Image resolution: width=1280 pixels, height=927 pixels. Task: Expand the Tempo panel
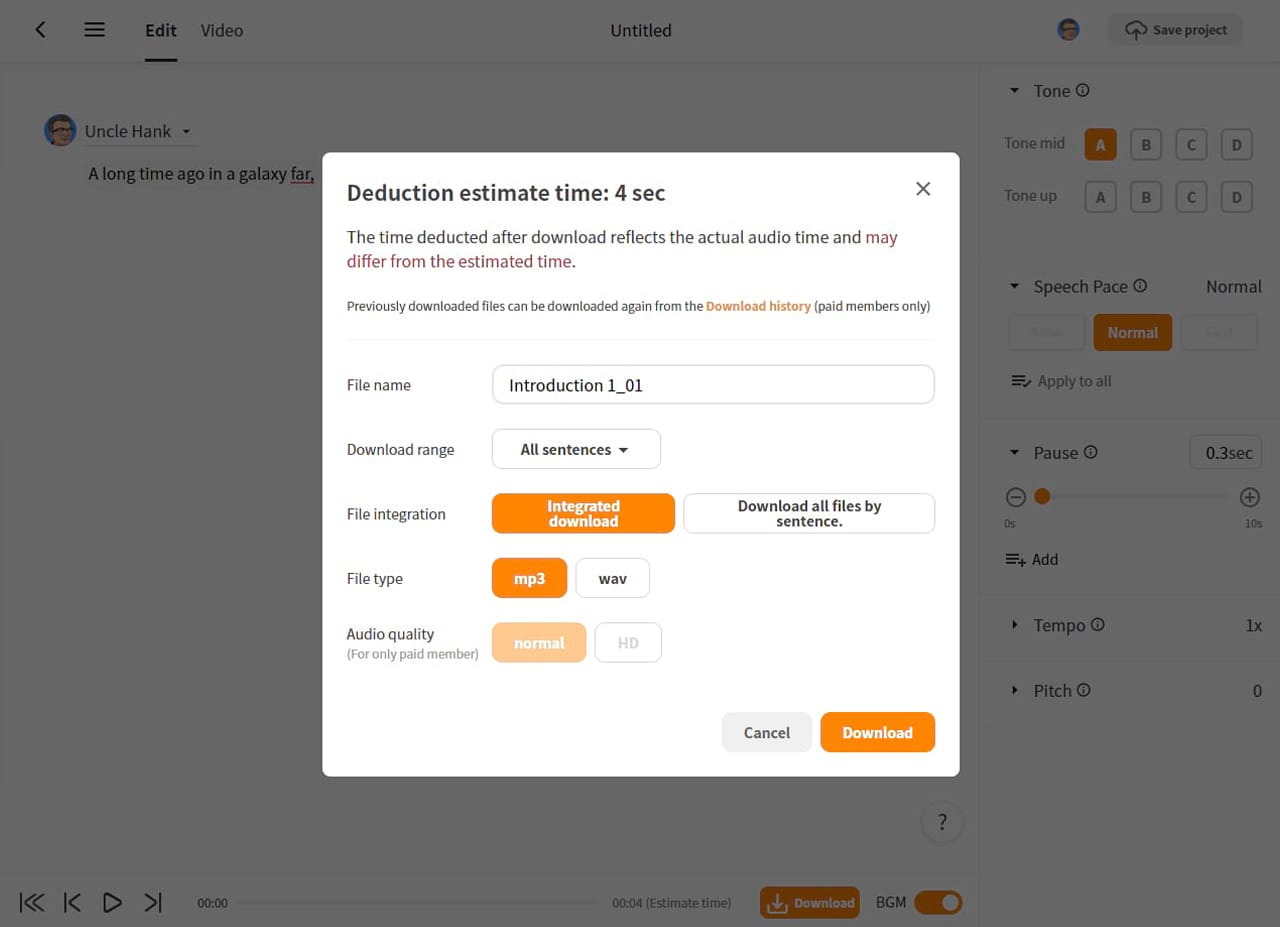coord(1057,624)
